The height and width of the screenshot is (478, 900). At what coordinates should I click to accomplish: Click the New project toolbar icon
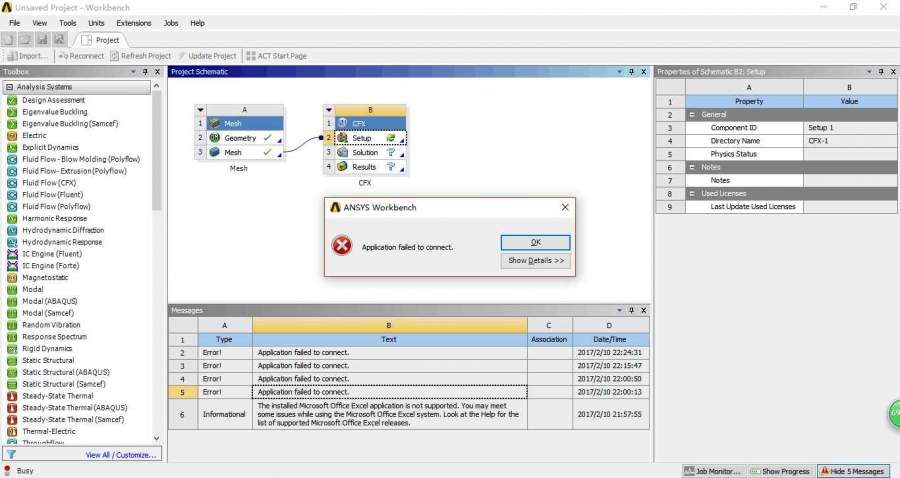click(9, 40)
